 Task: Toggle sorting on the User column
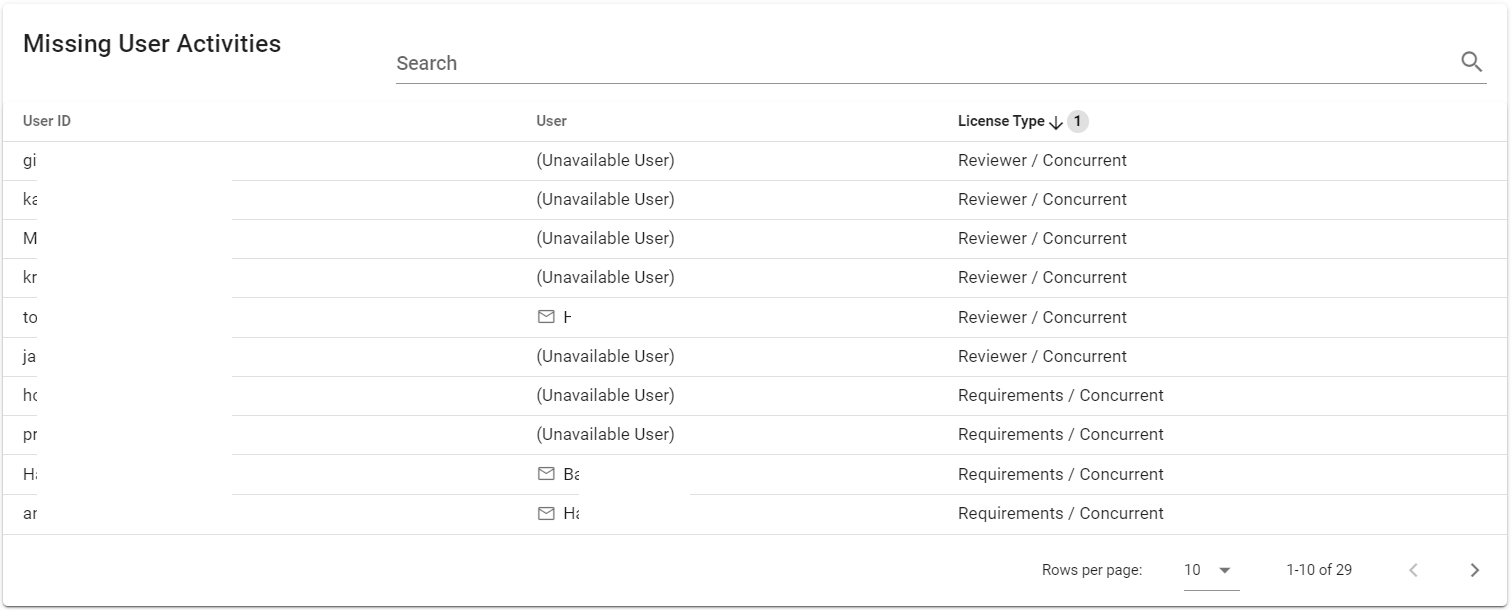click(551, 120)
